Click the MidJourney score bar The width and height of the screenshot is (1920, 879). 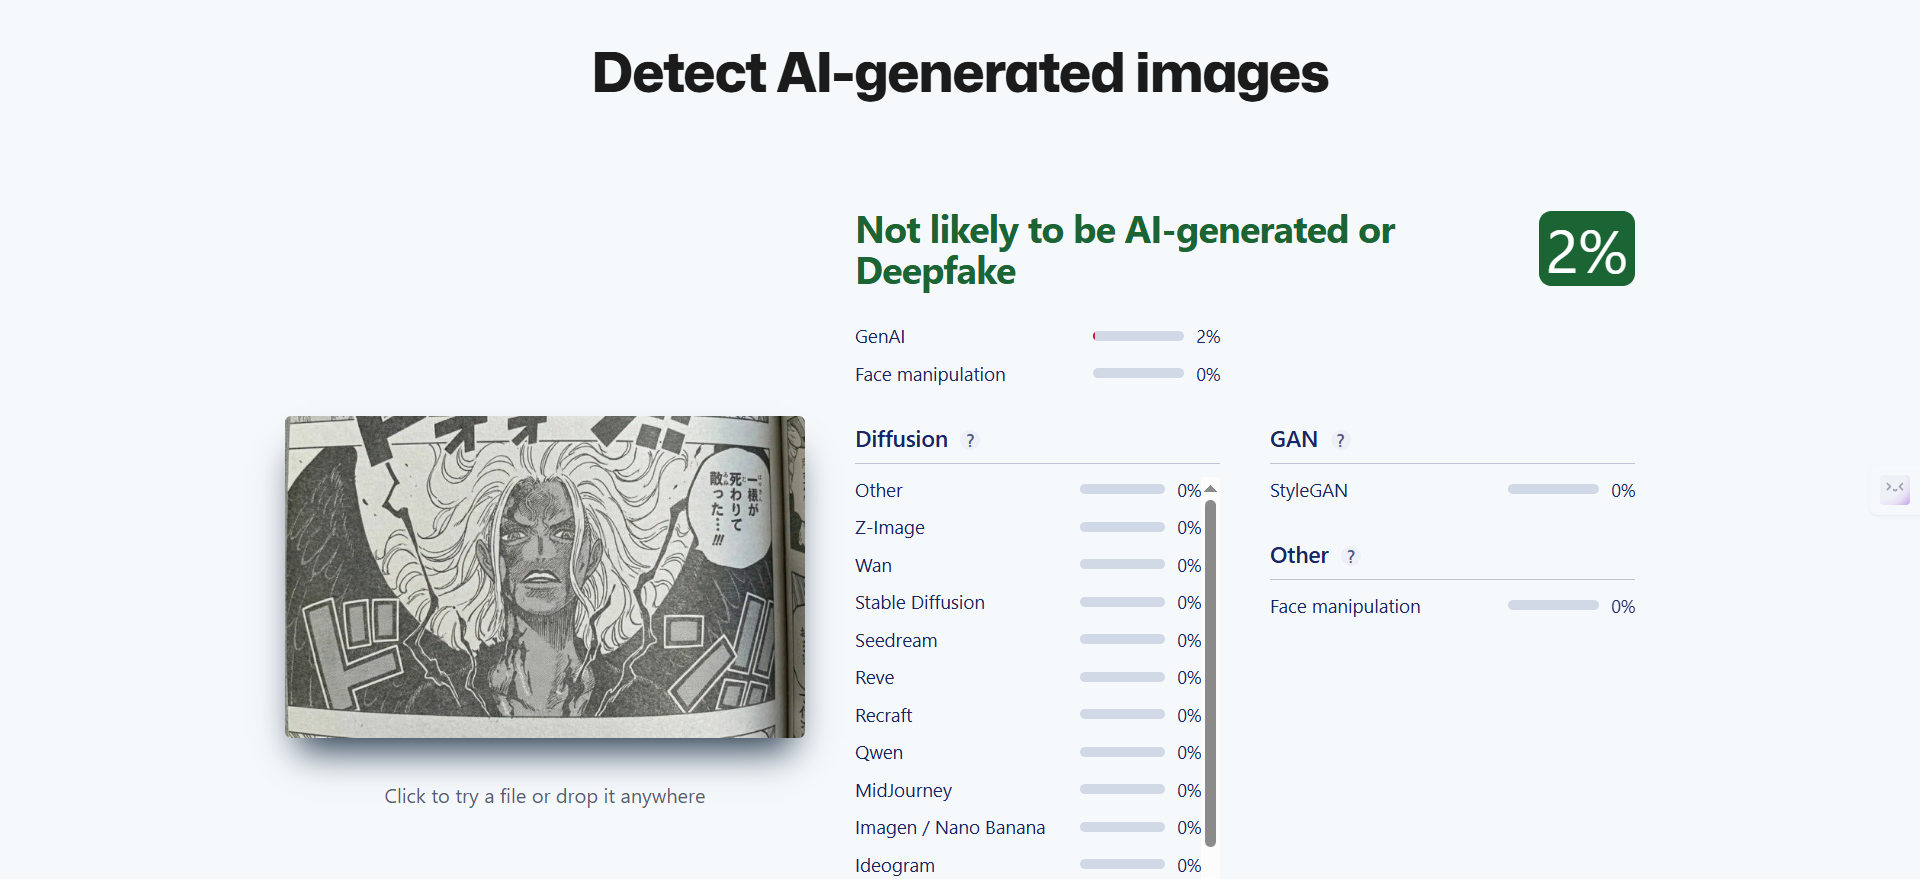click(x=1122, y=789)
